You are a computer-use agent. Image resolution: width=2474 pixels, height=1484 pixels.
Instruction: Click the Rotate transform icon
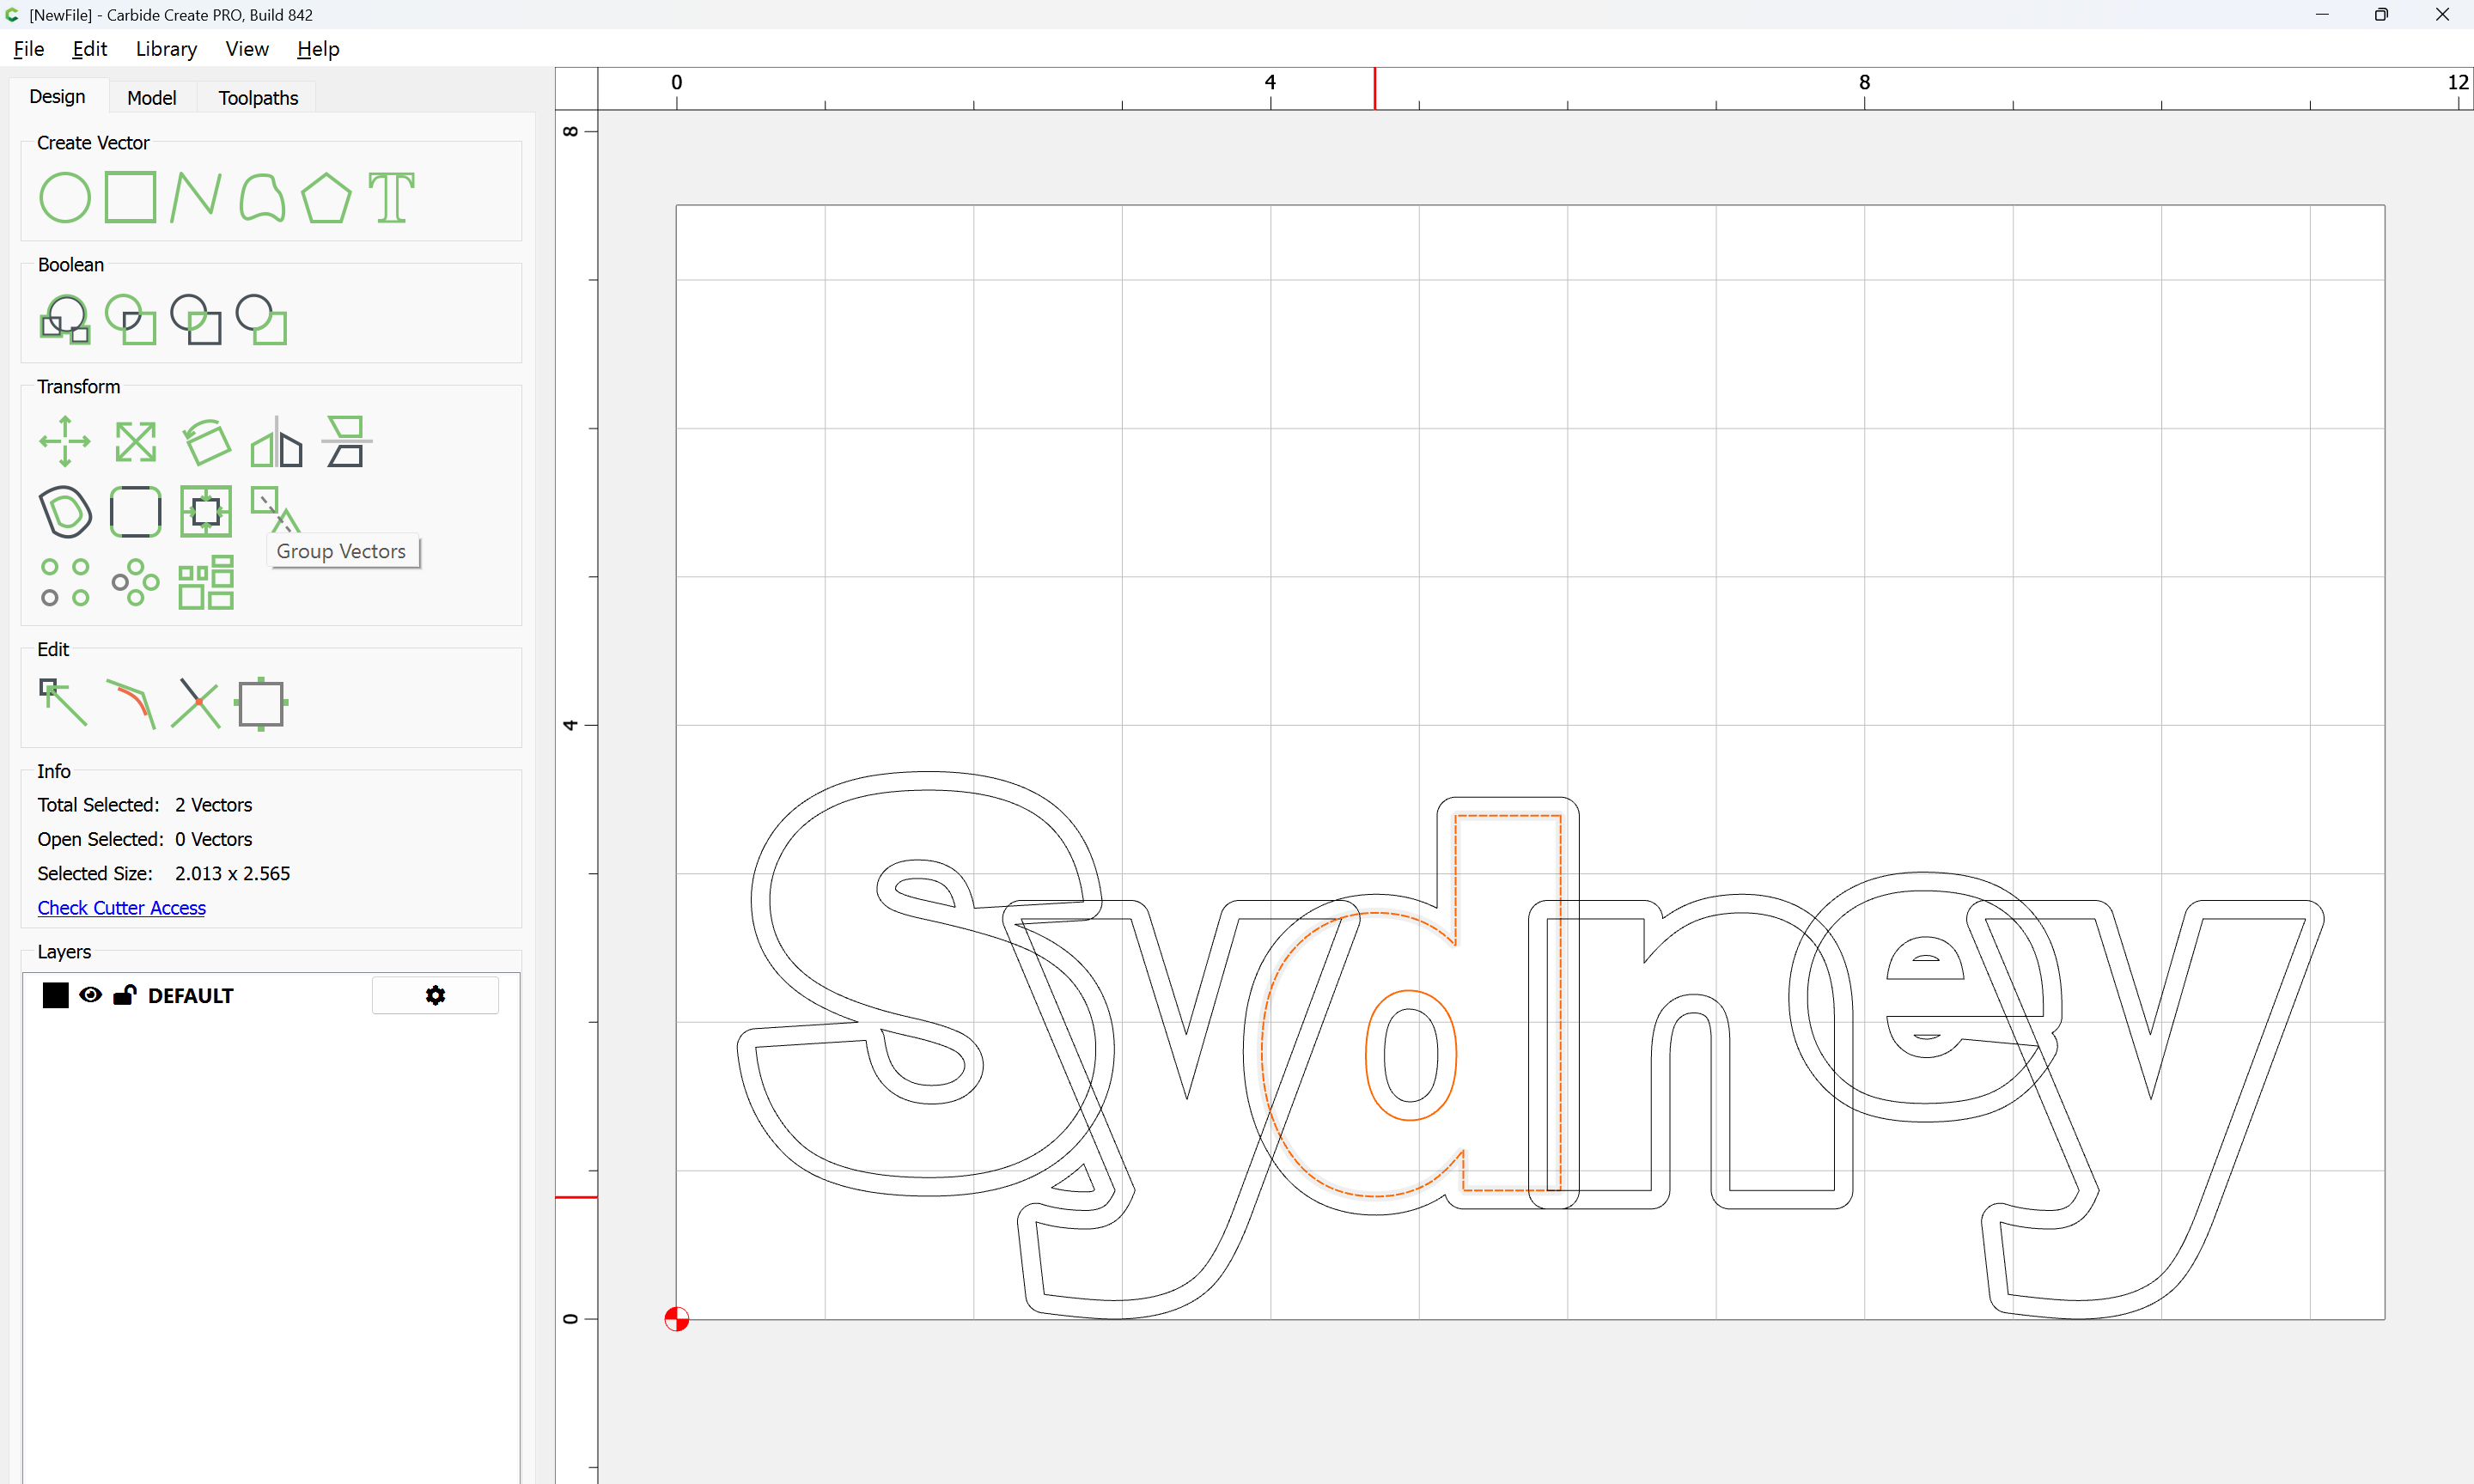coord(206,441)
